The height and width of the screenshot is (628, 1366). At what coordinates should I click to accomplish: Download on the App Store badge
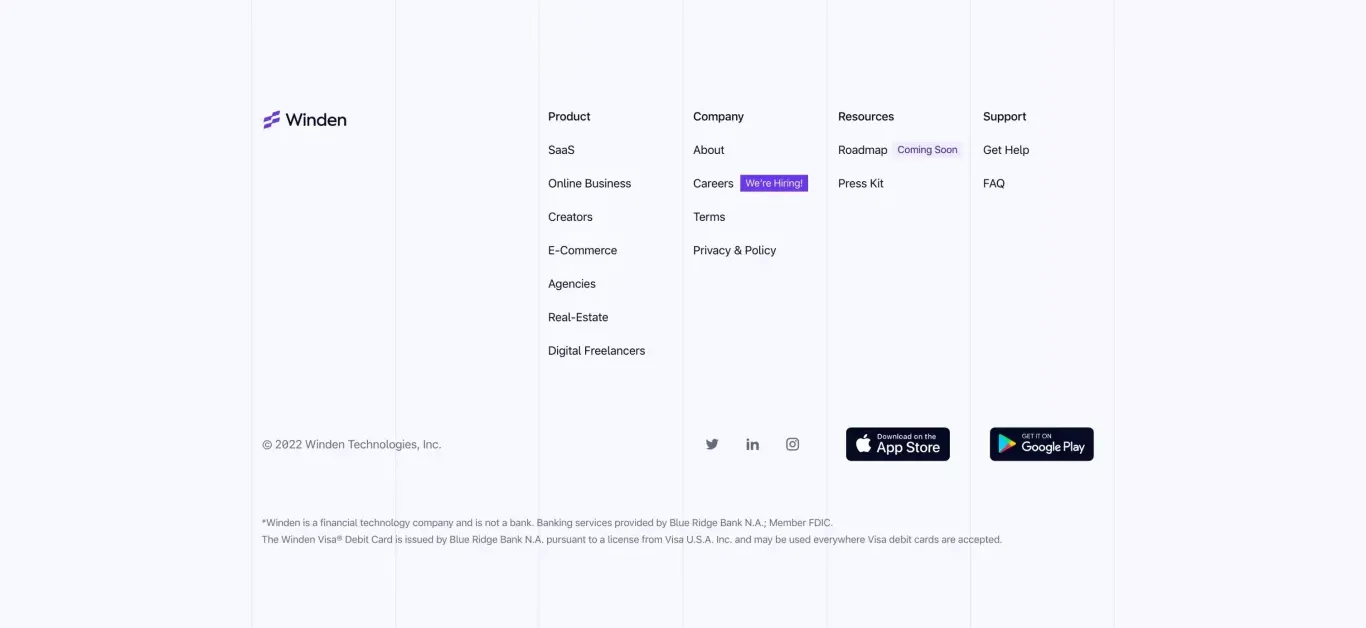tap(898, 444)
